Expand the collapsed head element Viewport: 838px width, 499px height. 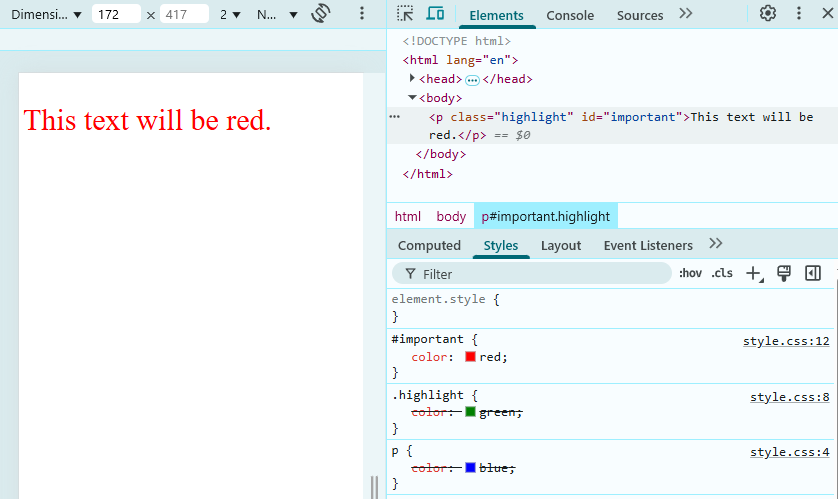[x=412, y=78]
